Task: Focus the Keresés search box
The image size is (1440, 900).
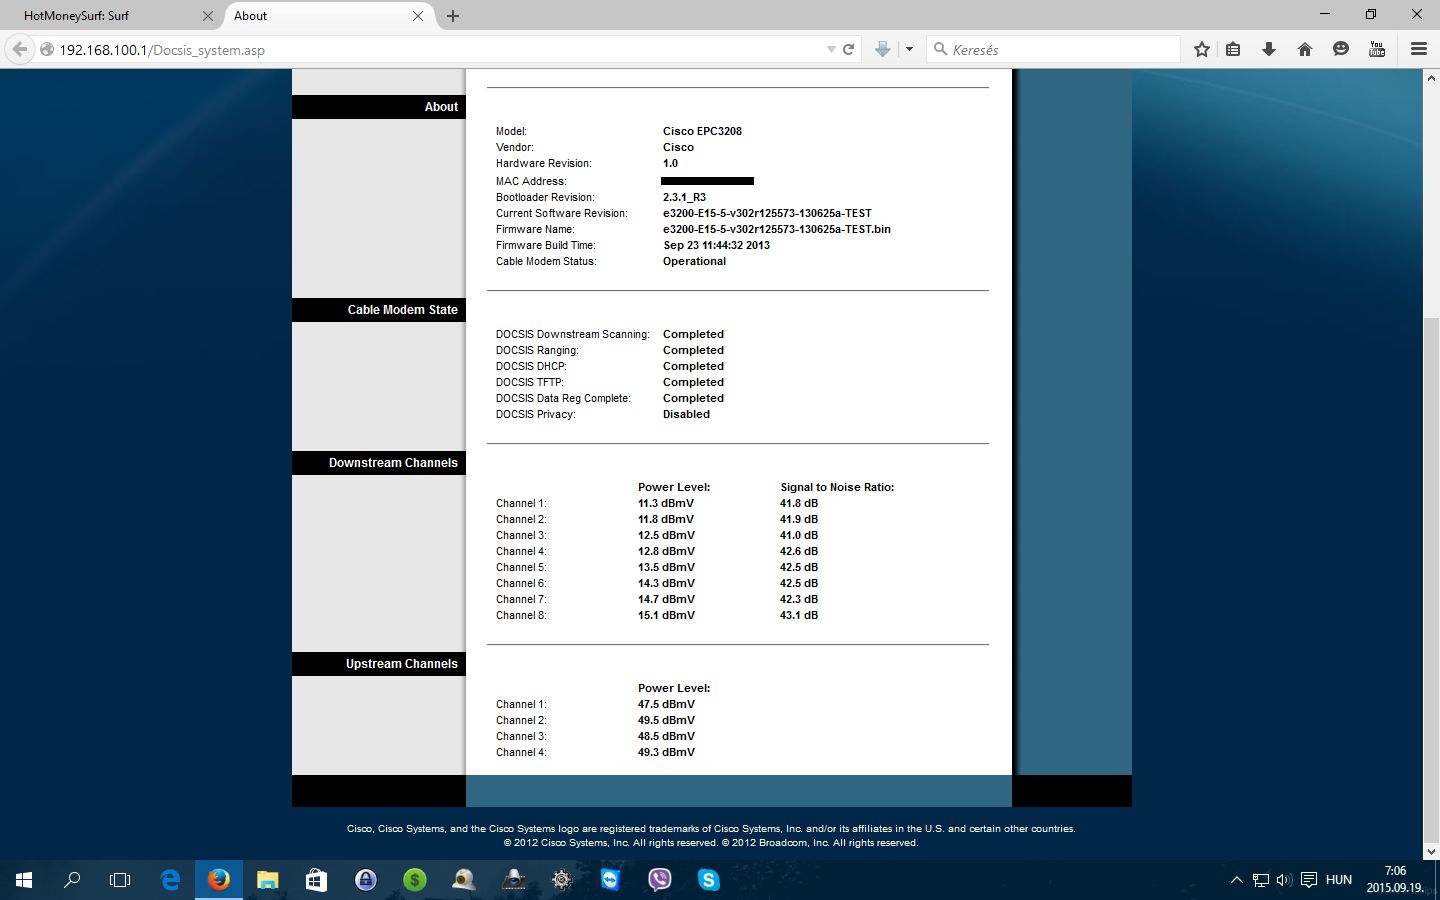Action: (1054, 49)
